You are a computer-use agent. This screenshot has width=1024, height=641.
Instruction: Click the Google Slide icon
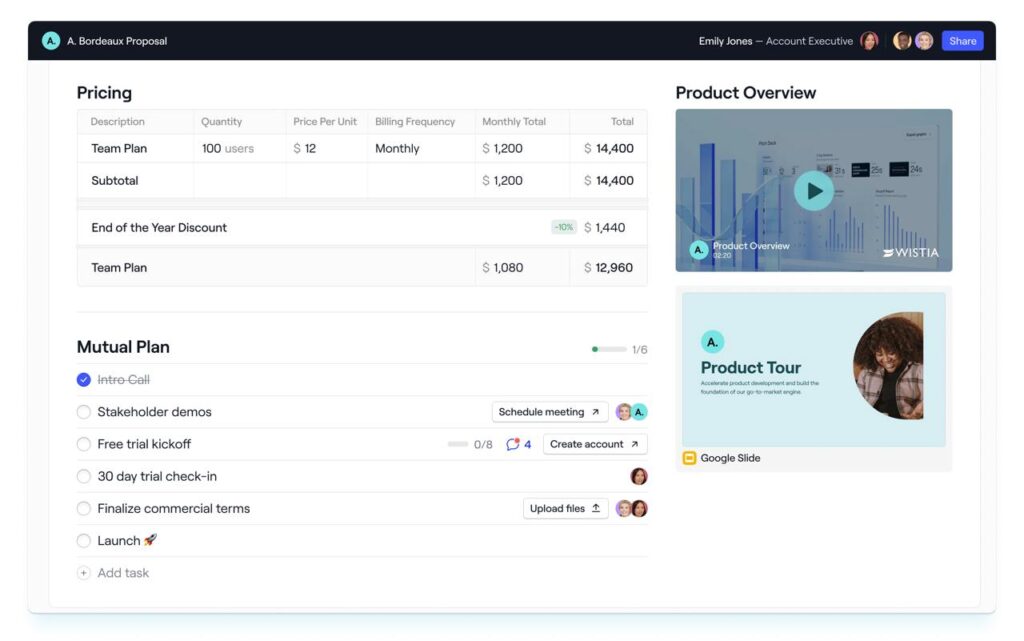(x=689, y=458)
